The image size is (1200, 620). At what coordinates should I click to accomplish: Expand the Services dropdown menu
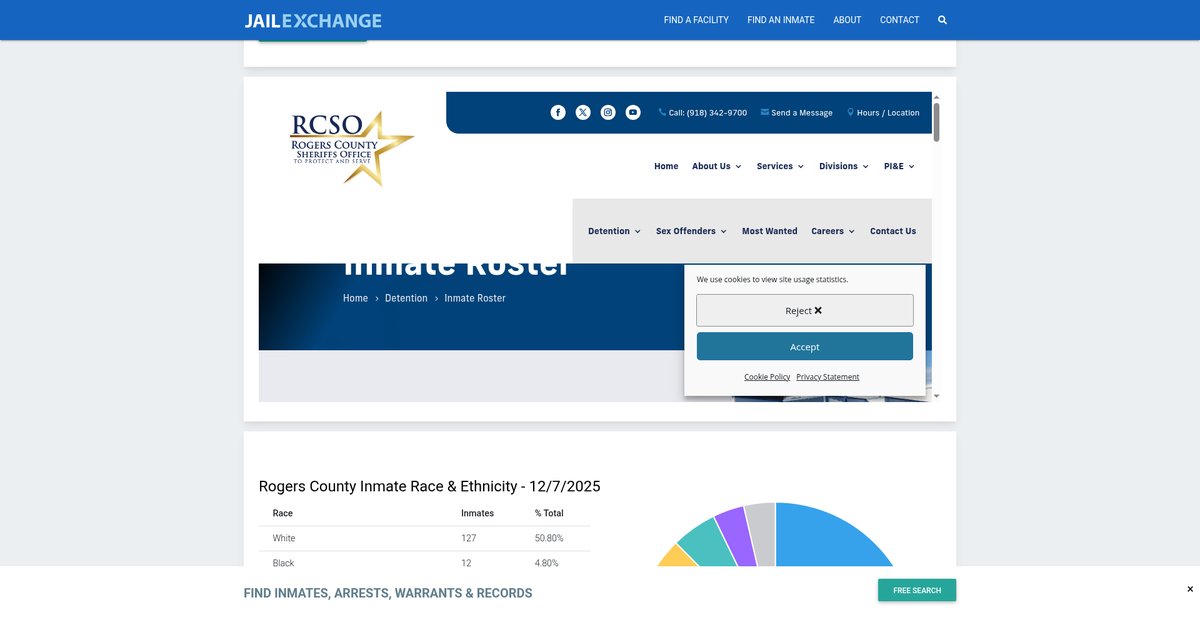[780, 166]
